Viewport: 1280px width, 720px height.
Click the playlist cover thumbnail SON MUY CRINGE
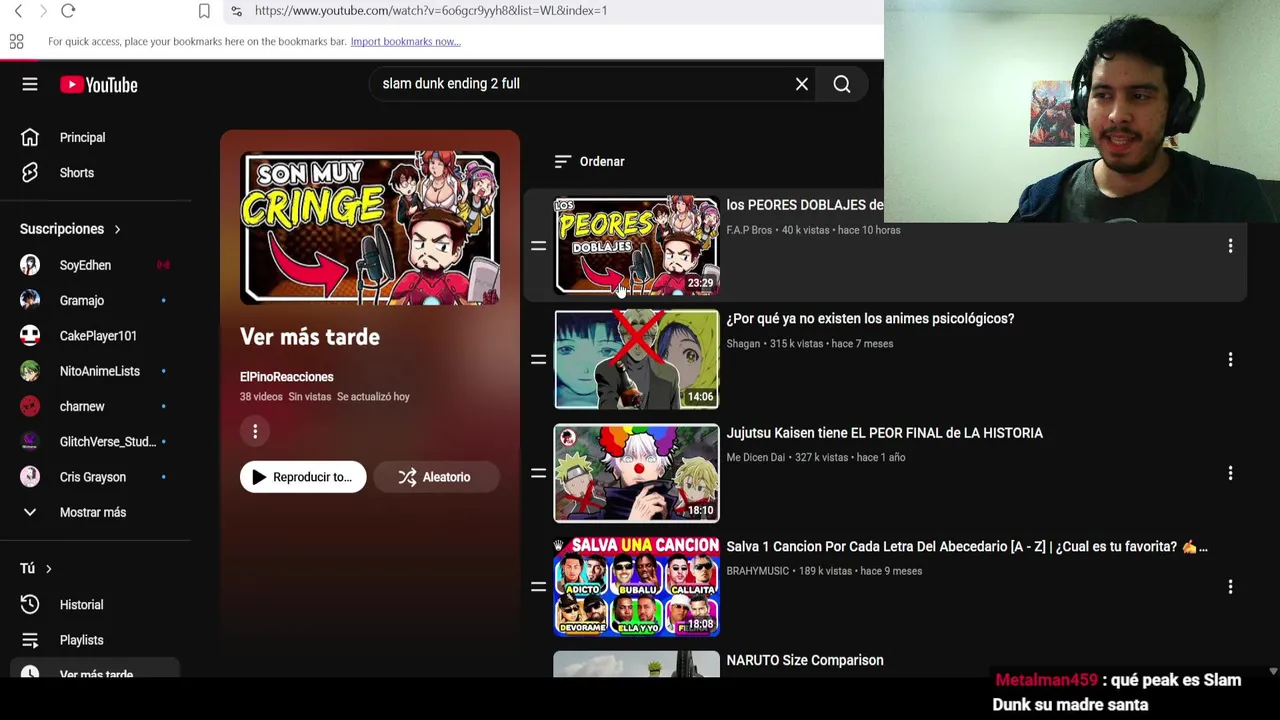370,228
